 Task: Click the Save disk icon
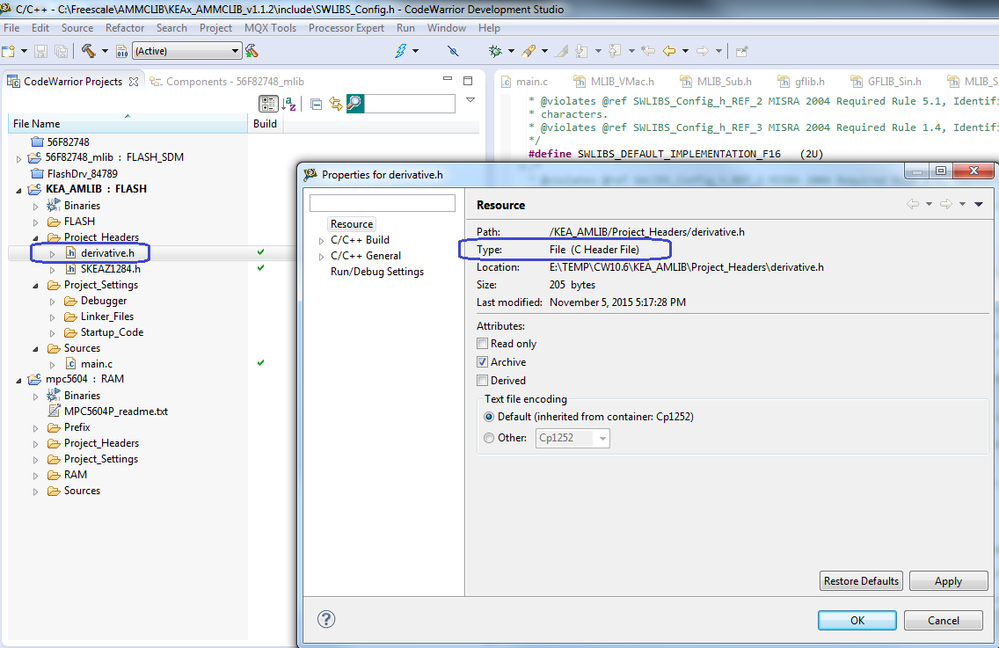point(41,51)
